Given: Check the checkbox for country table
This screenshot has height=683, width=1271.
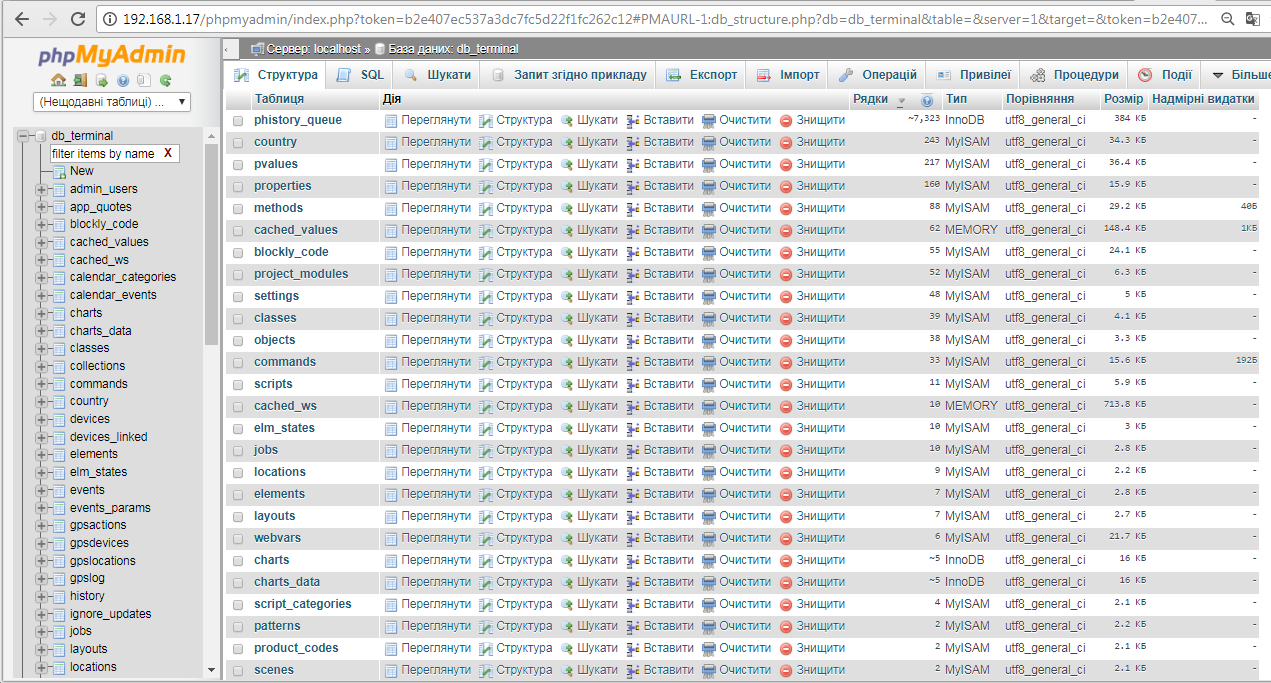Looking at the screenshot, I should coord(237,141).
